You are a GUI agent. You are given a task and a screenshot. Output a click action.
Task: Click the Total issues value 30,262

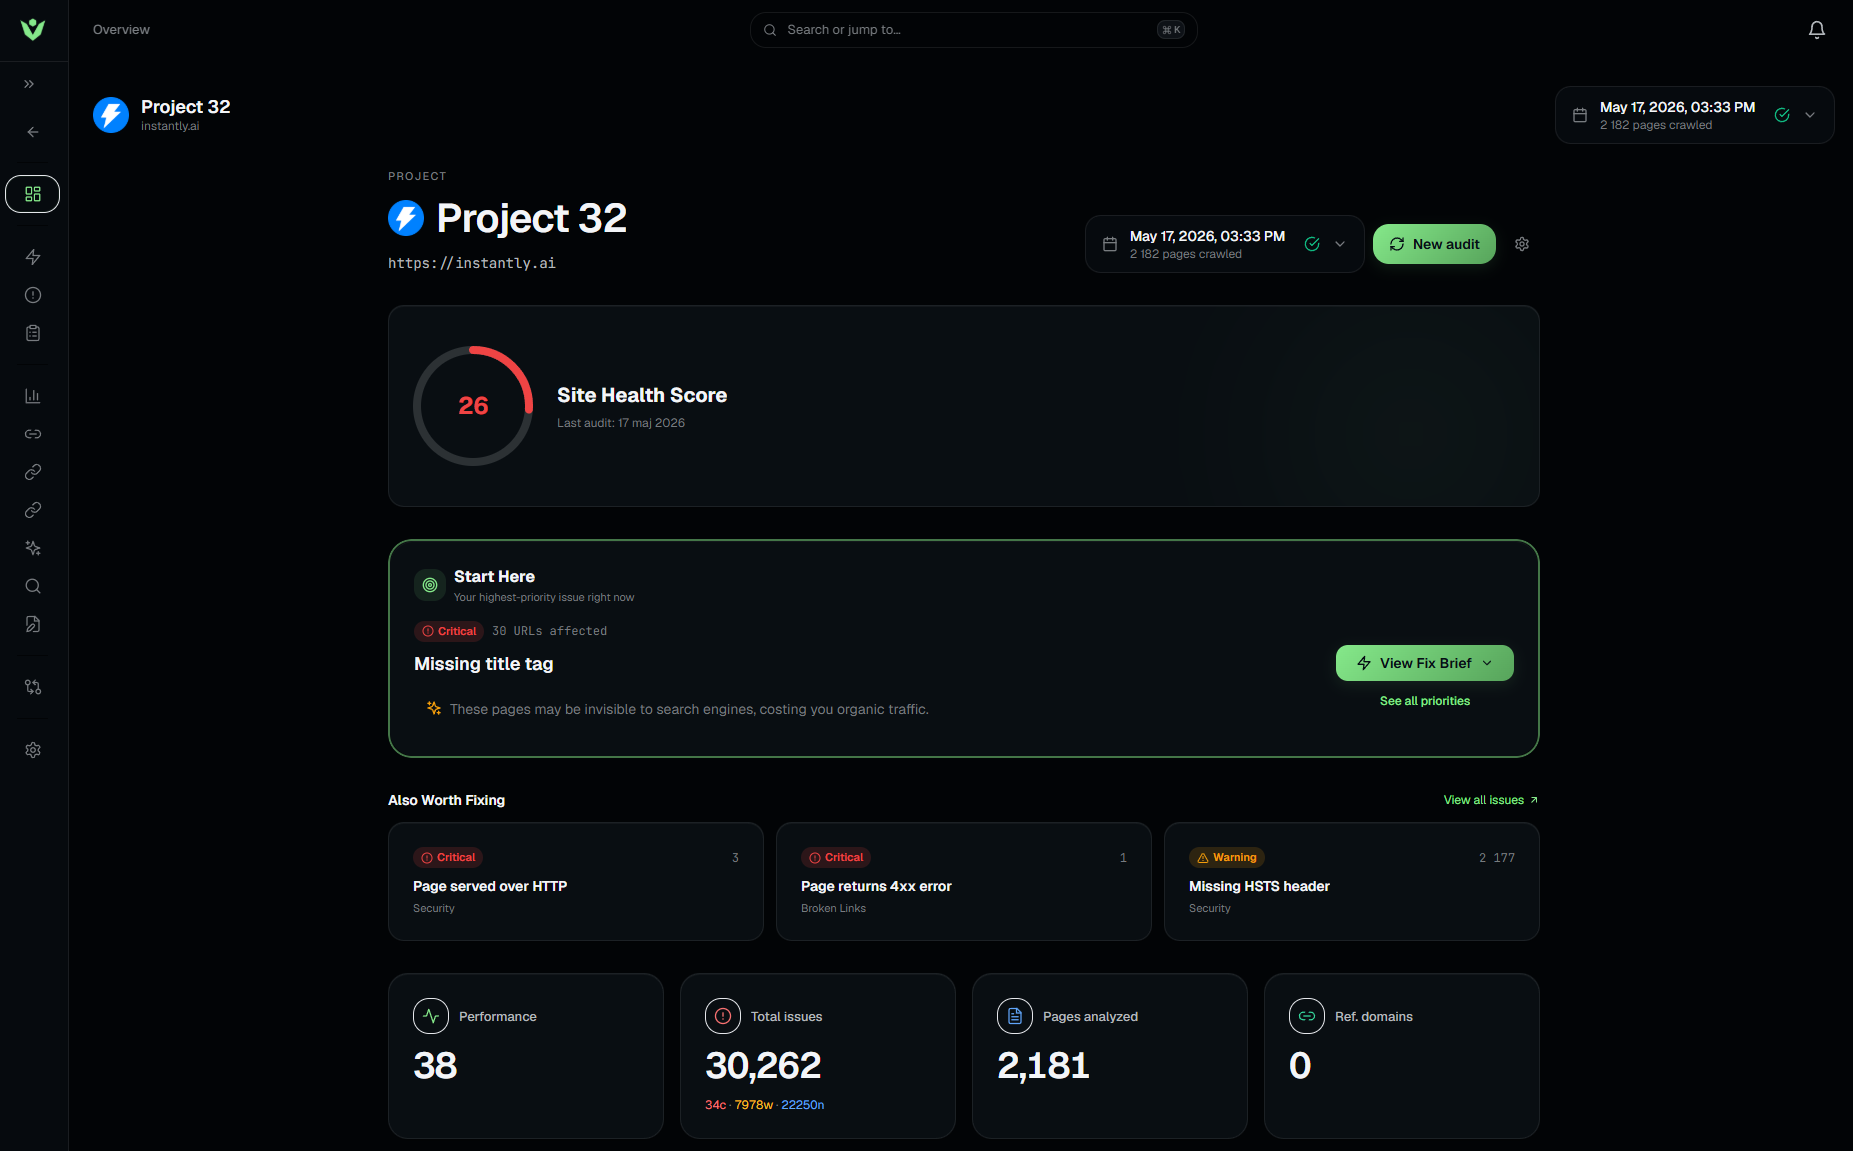click(x=763, y=1066)
